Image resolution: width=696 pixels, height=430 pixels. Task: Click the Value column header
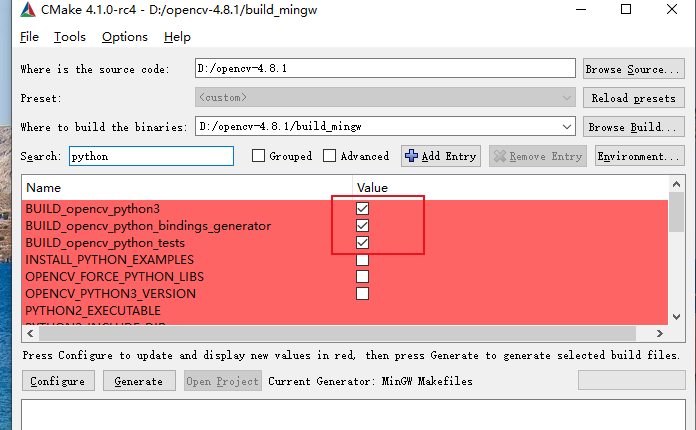pyautogui.click(x=510, y=188)
